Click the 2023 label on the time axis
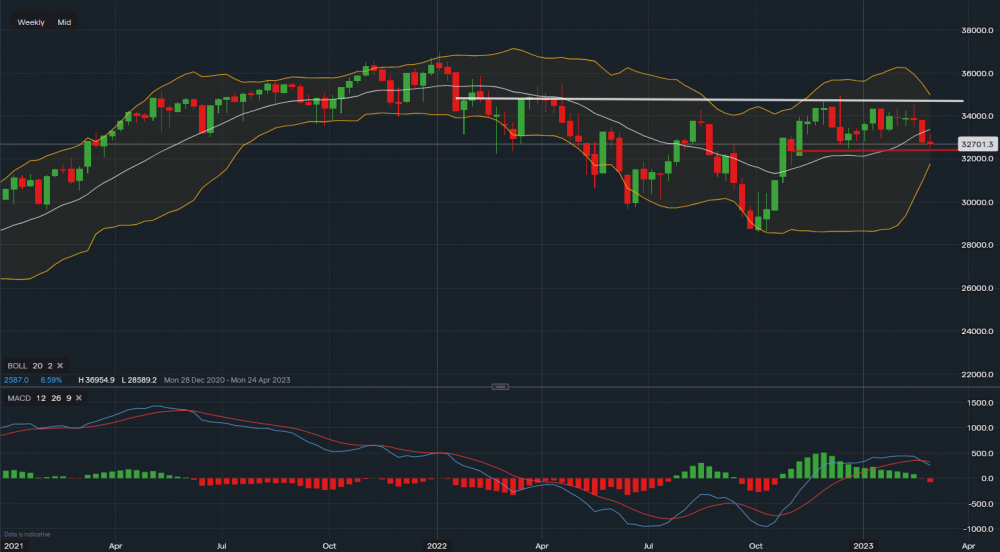The image size is (1000, 552). 864,547
